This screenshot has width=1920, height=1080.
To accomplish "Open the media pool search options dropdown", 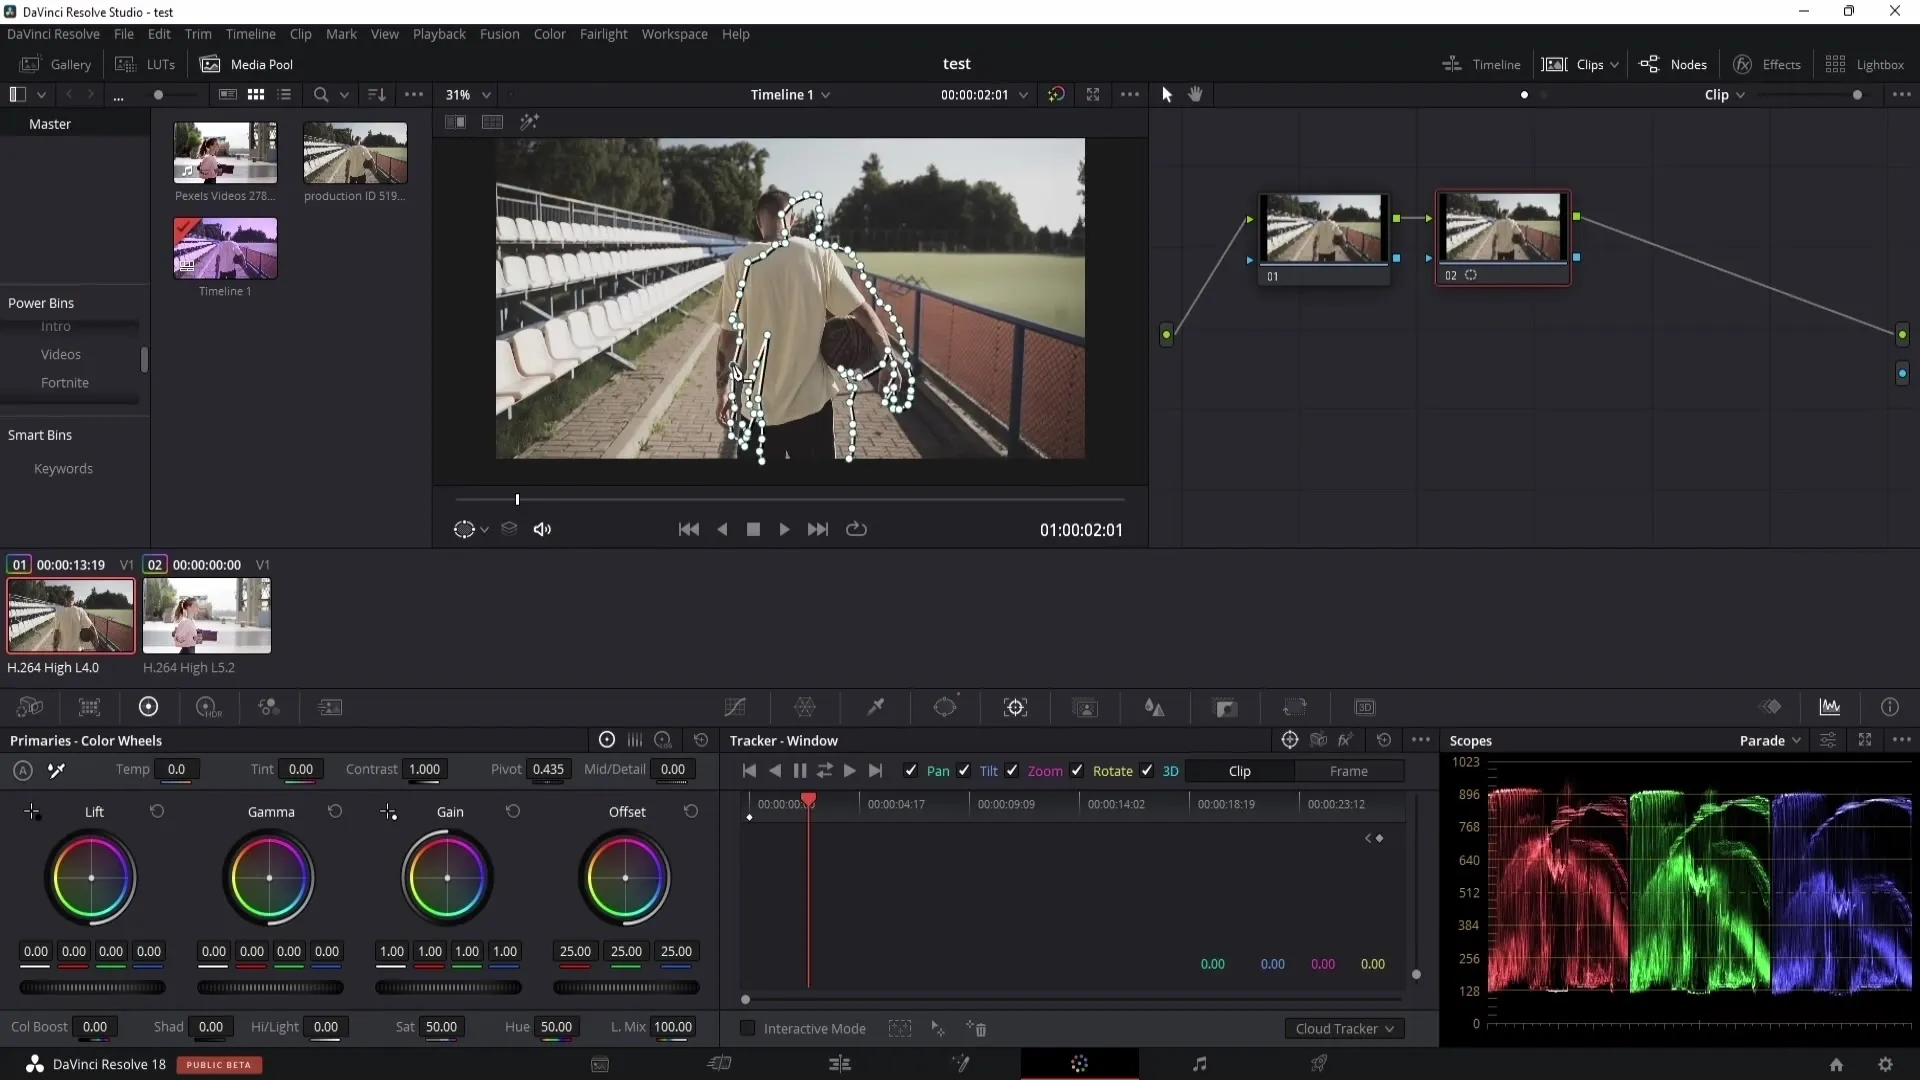I will tap(344, 94).
